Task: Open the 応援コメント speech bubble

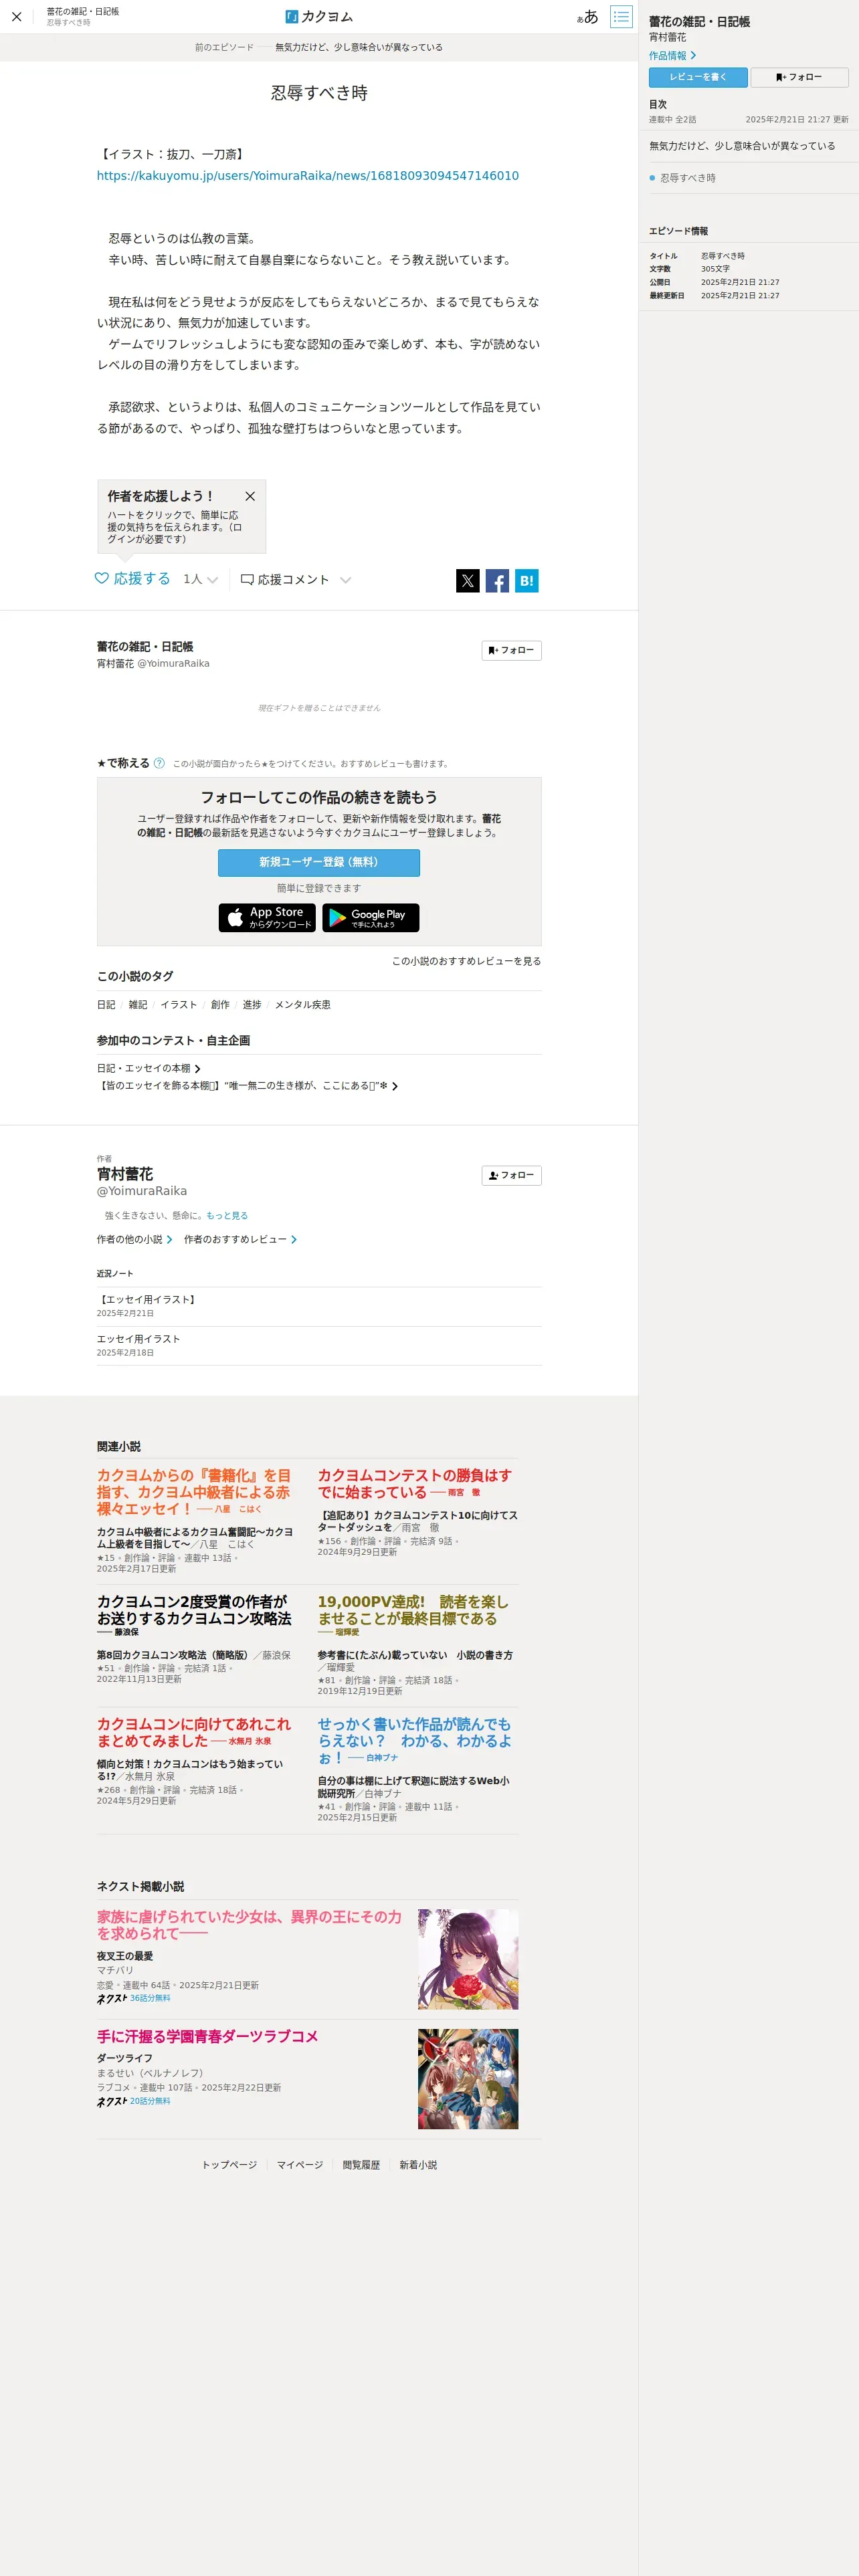Action: coord(285,580)
